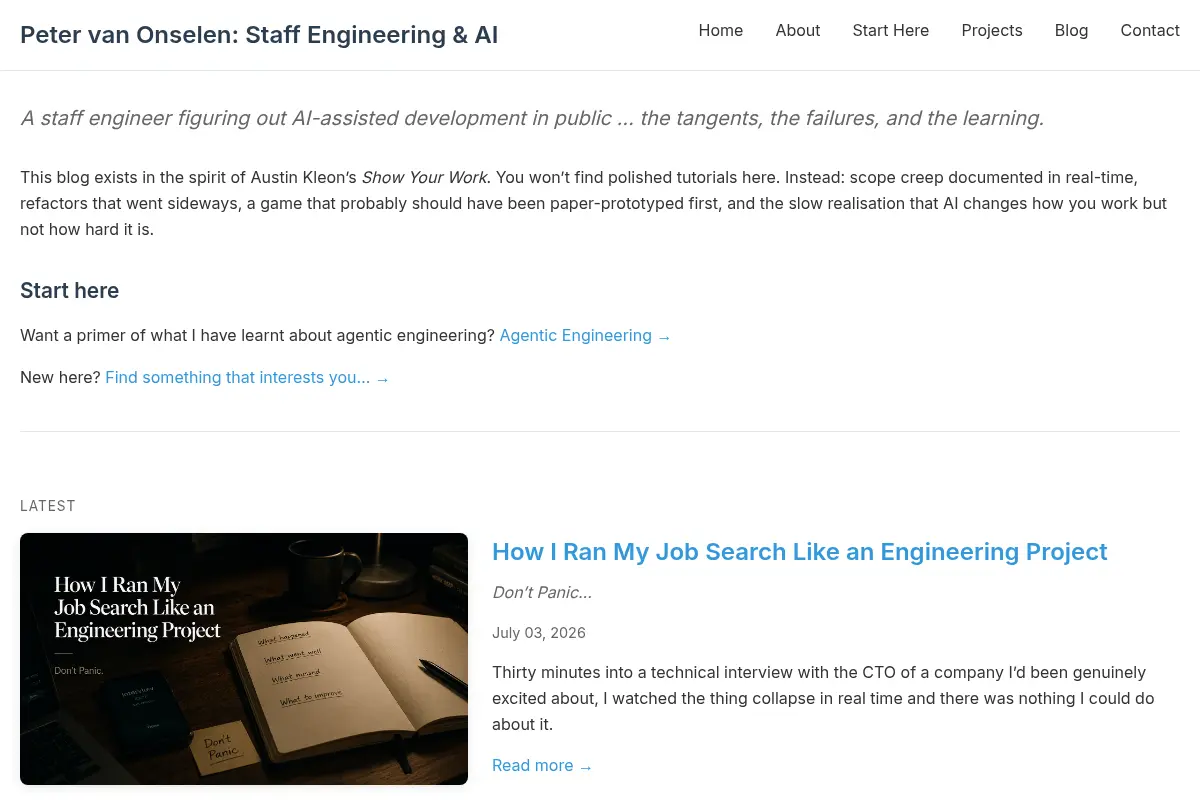1200x800 pixels.
Task: Open the Home nav link
Action: tap(720, 30)
